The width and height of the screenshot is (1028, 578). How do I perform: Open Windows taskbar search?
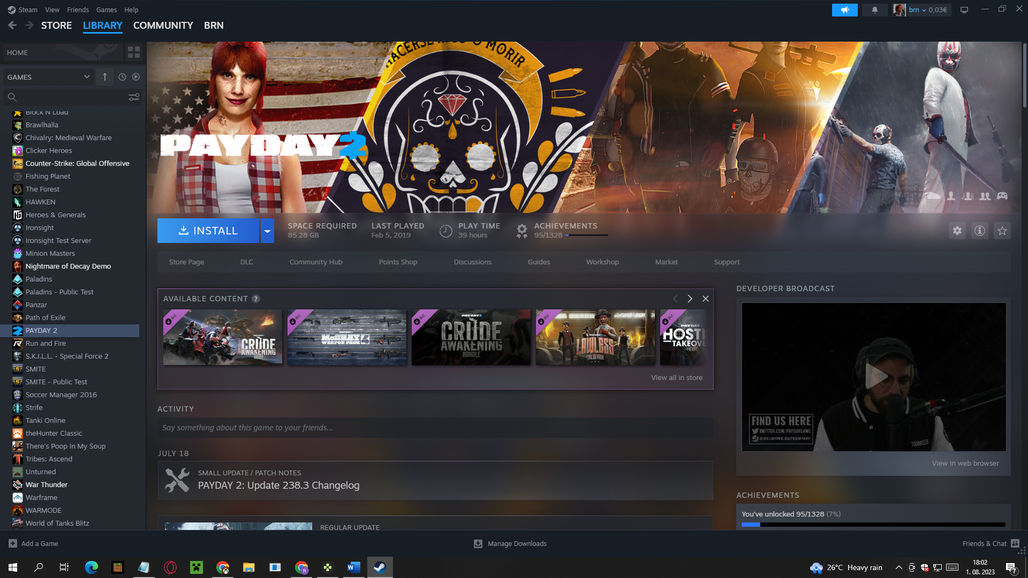pos(38,568)
